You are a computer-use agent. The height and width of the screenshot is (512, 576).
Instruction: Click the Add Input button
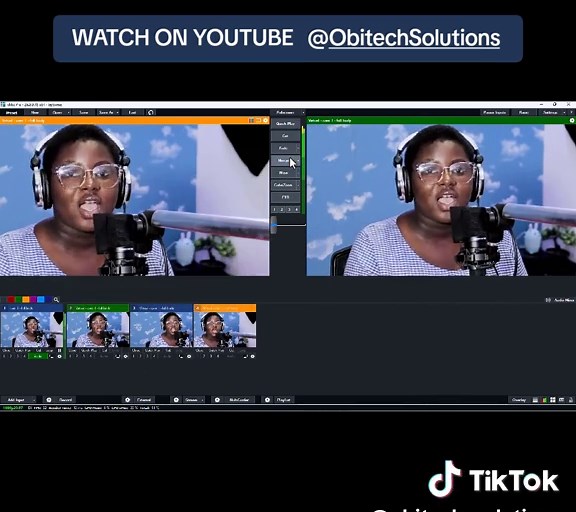tap(16, 400)
